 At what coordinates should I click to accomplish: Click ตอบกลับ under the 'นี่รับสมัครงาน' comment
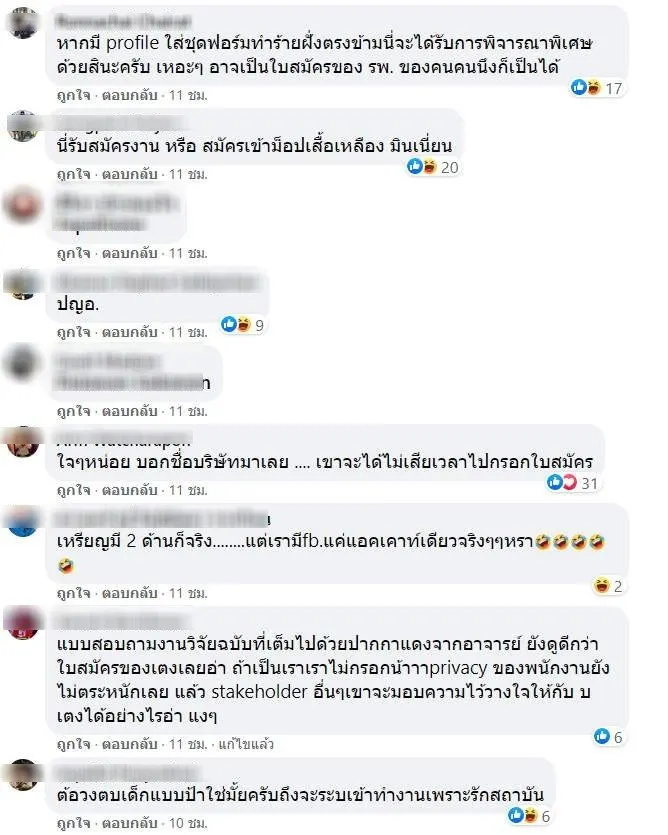(129, 174)
